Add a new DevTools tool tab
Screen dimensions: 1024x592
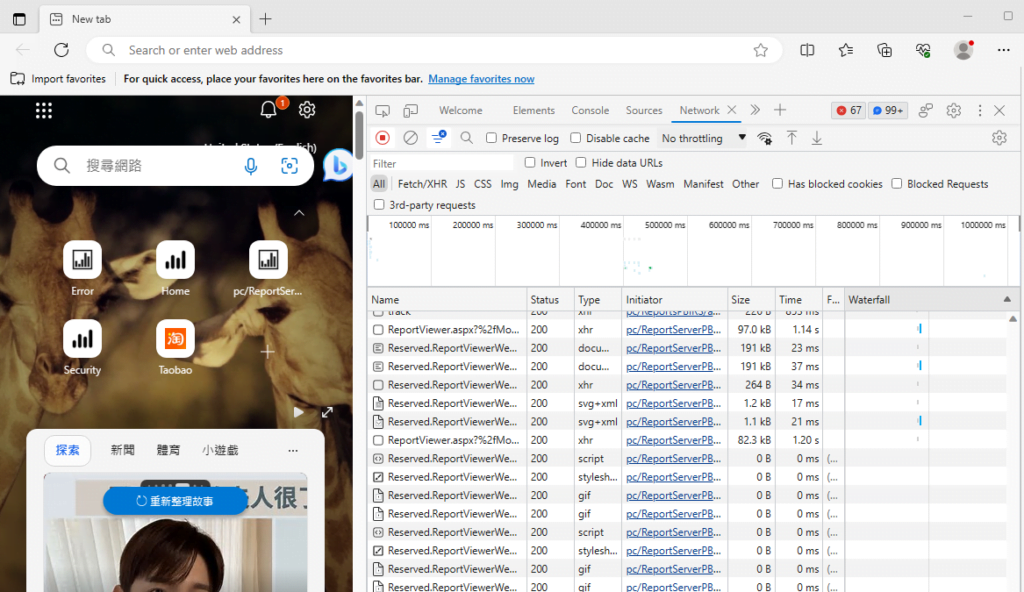780,110
